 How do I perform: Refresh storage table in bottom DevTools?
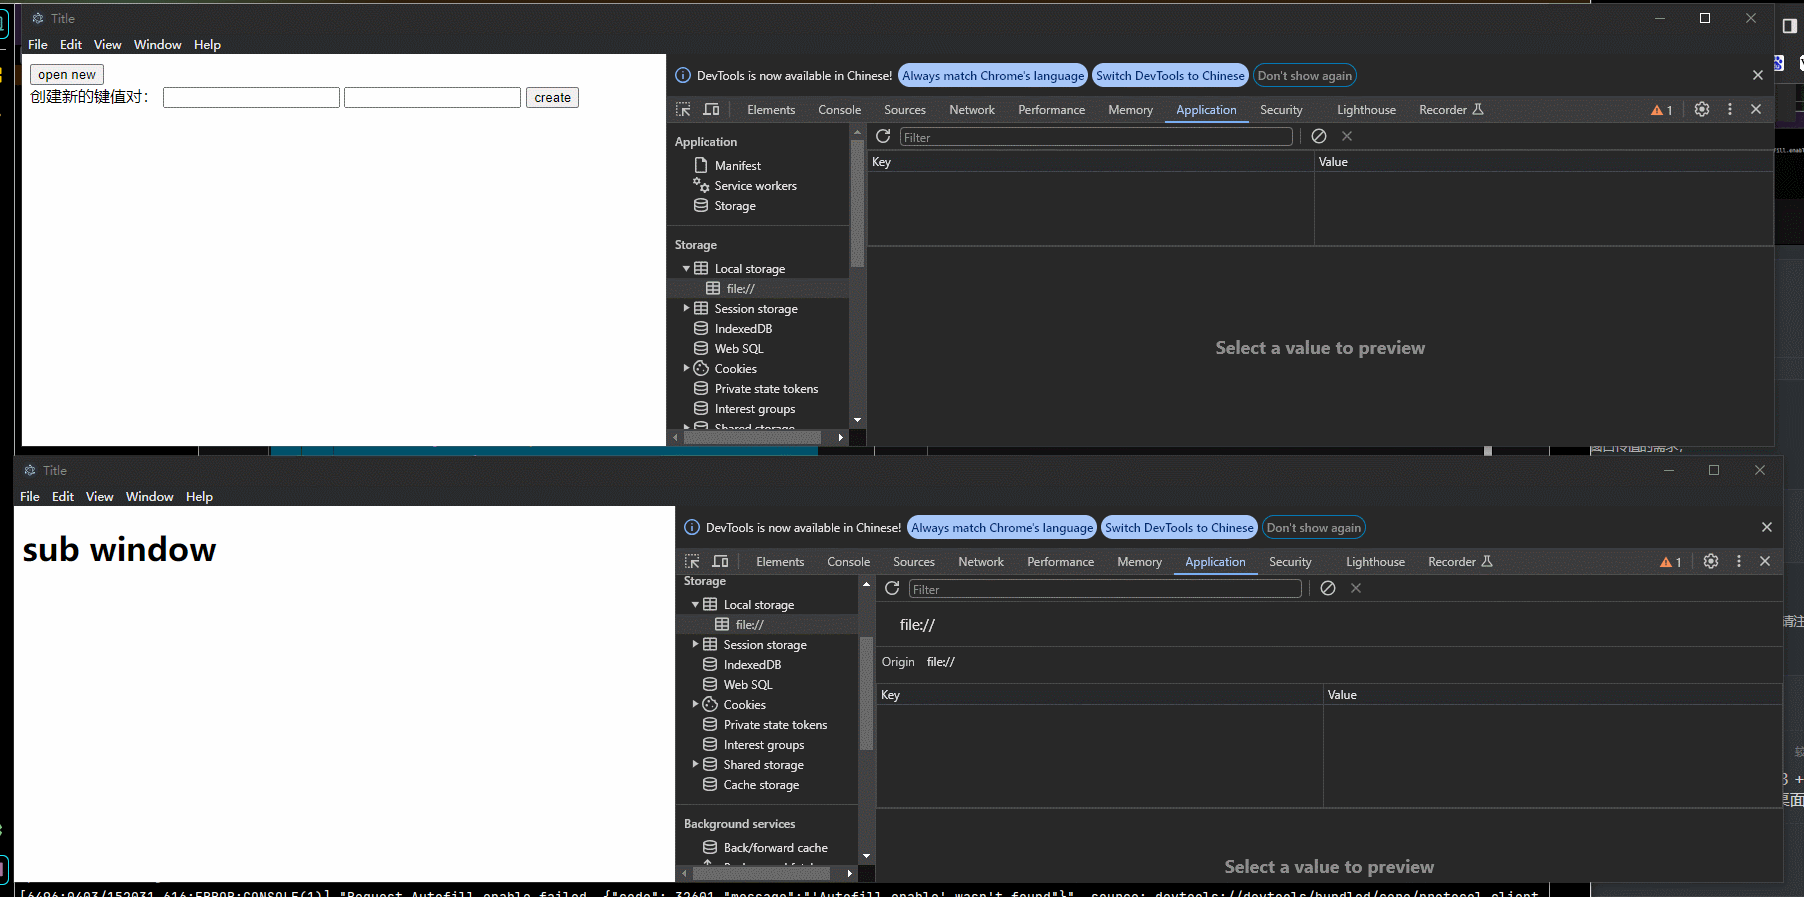pyautogui.click(x=892, y=588)
